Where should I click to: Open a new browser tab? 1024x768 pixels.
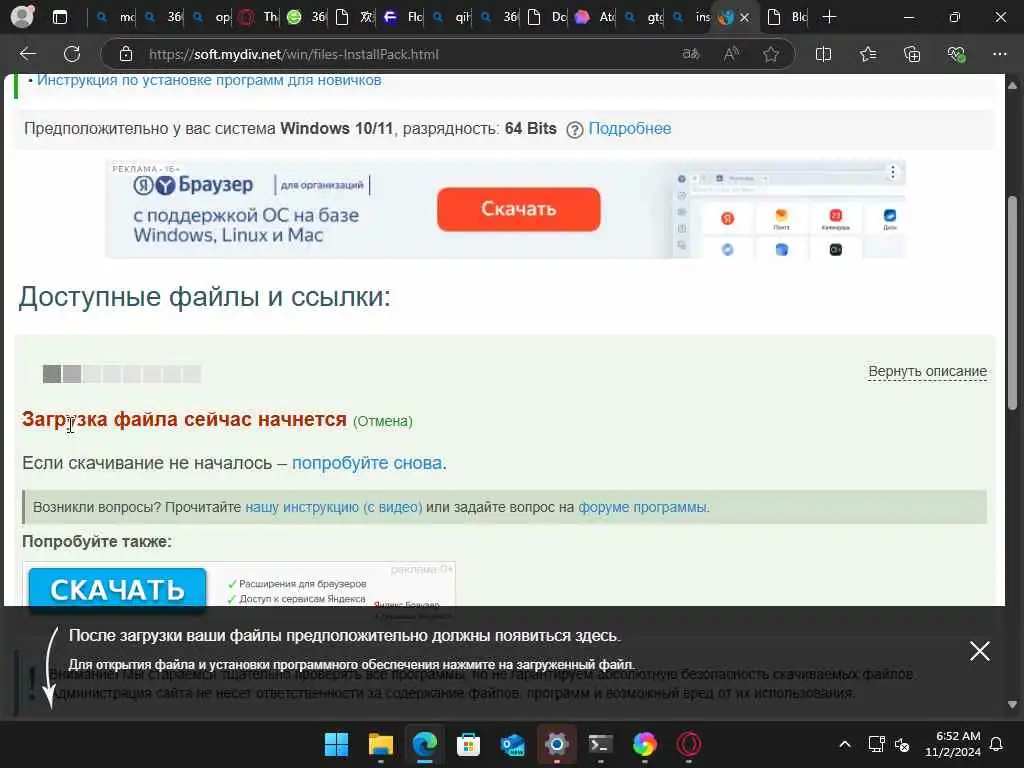pyautogui.click(x=829, y=17)
